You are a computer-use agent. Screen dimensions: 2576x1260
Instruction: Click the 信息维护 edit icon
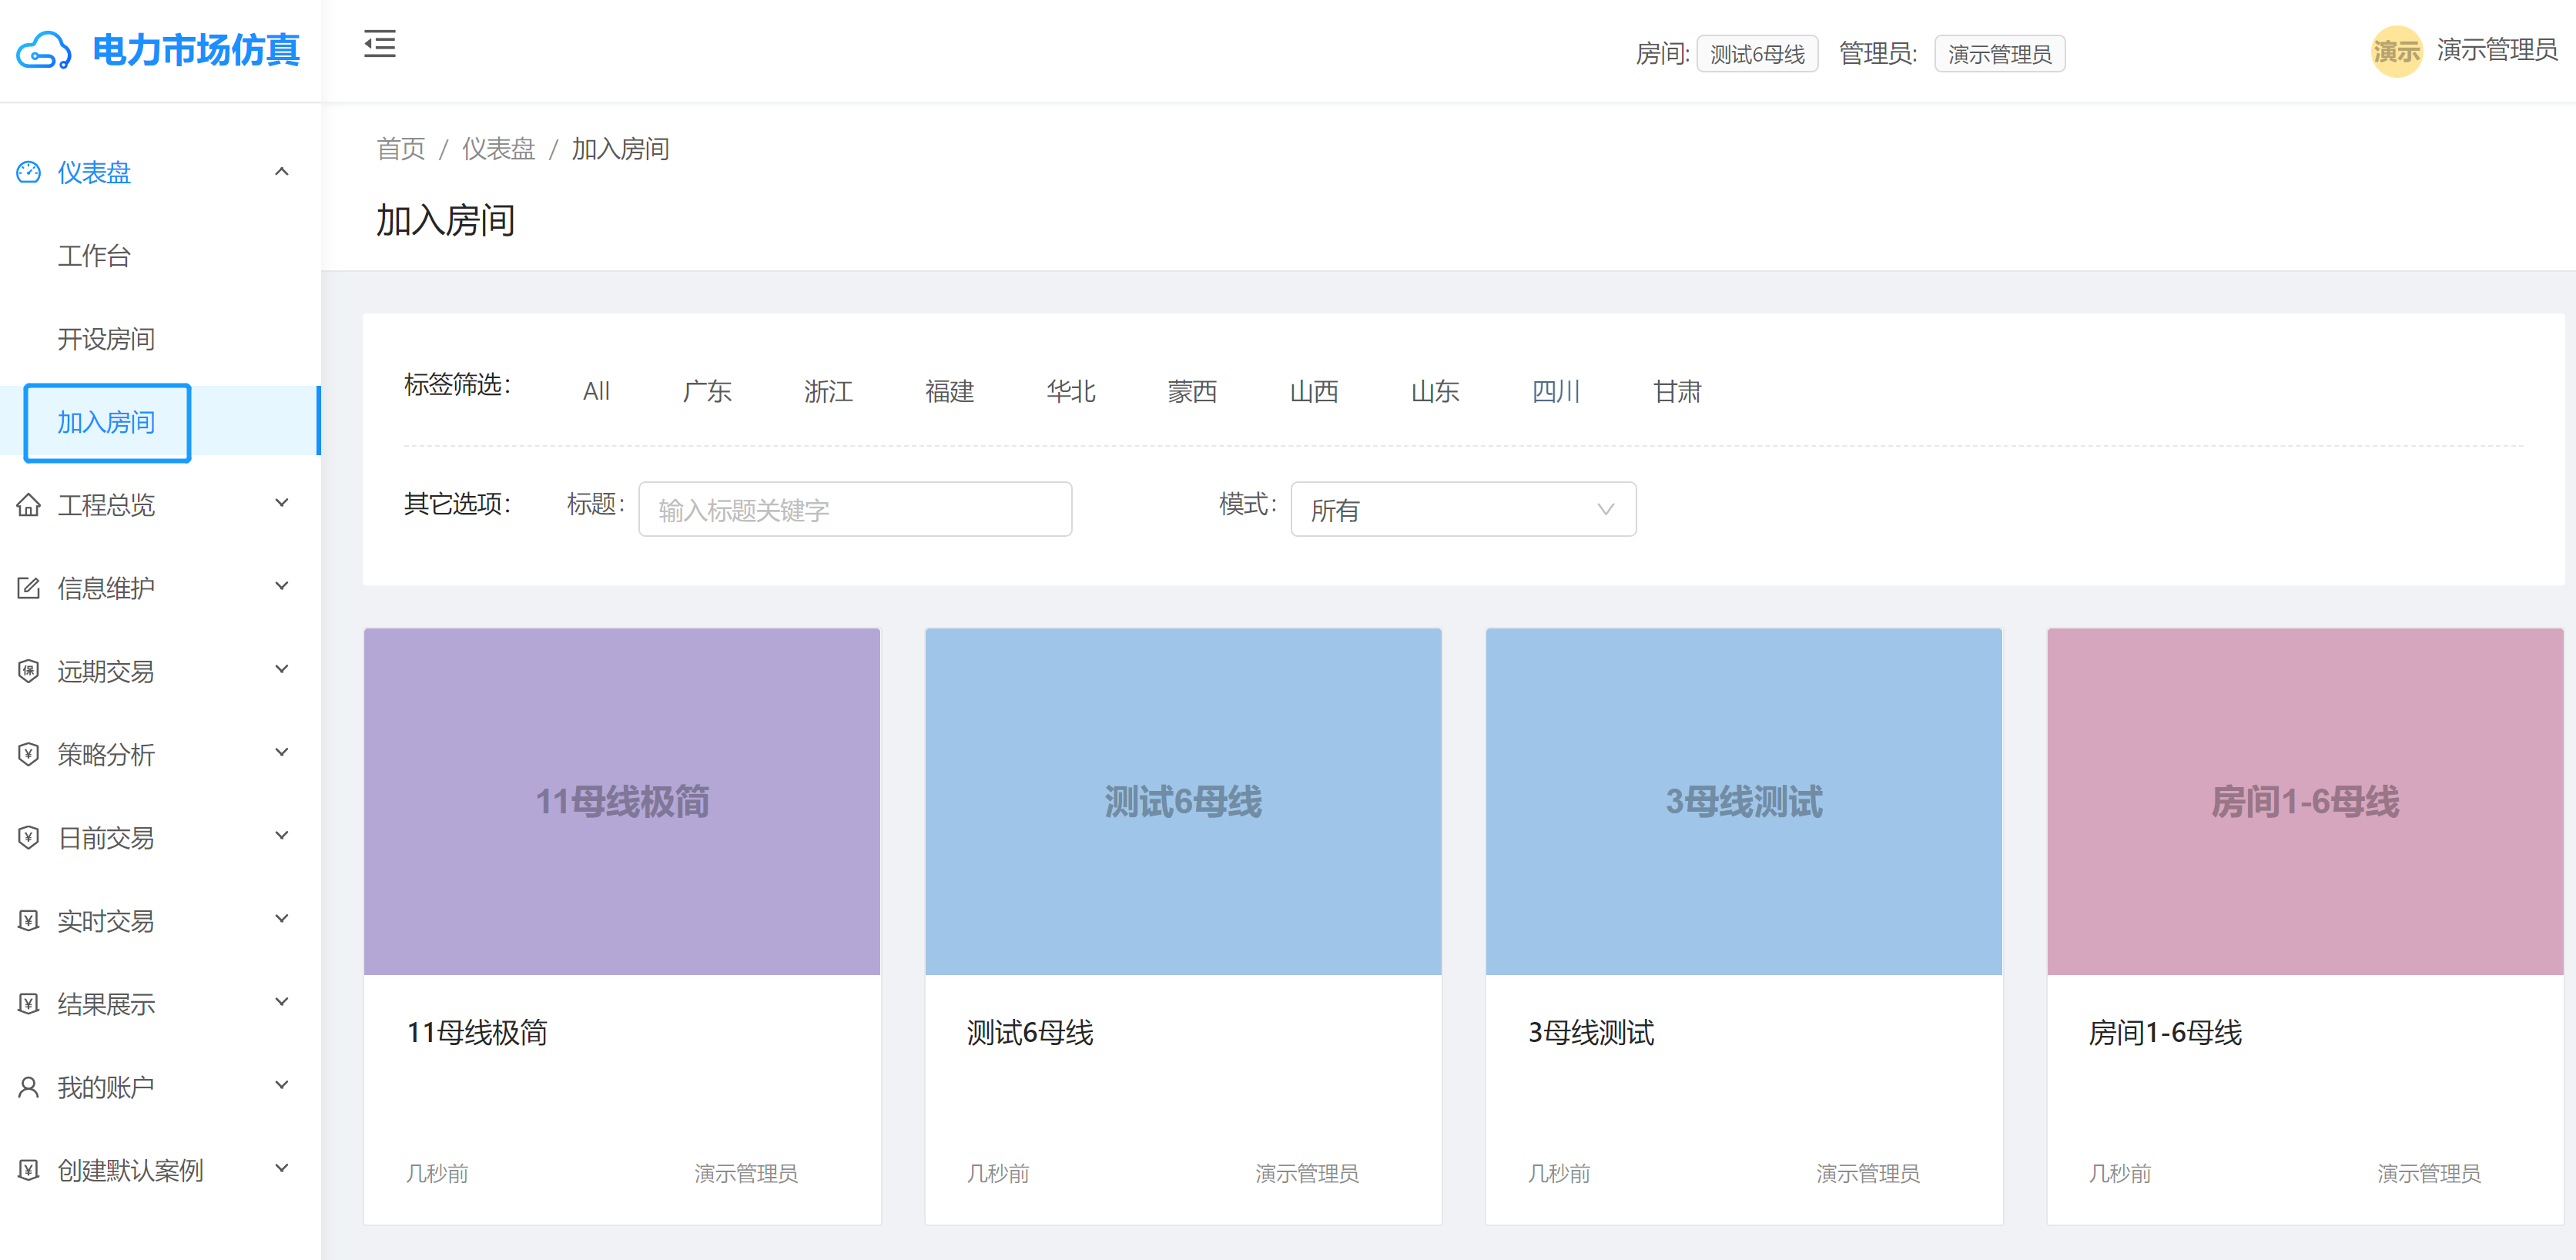click(x=29, y=588)
